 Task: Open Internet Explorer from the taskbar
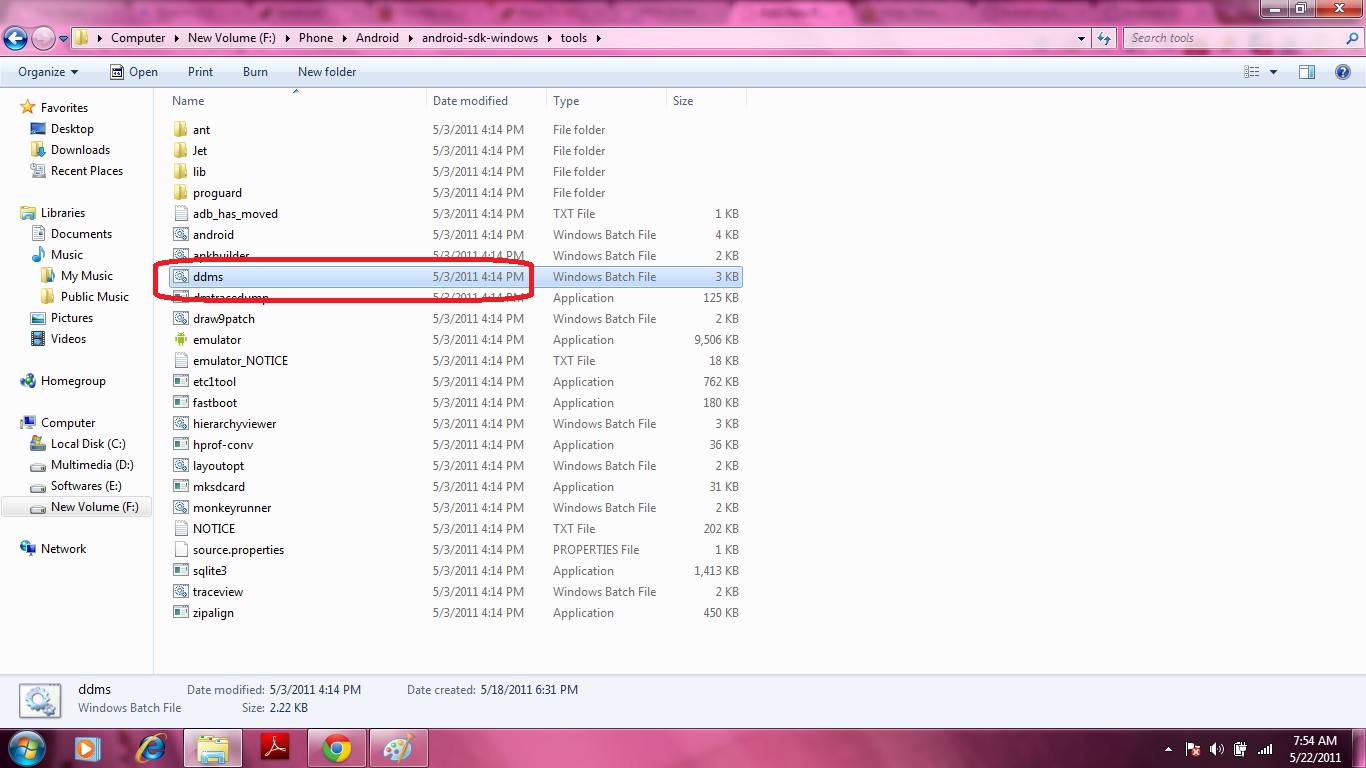[x=151, y=748]
